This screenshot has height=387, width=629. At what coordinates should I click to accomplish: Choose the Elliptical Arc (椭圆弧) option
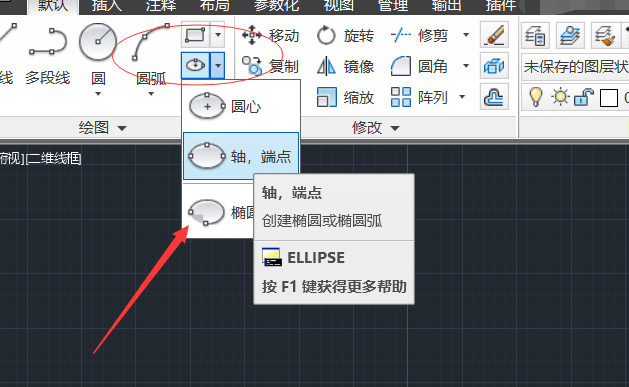[x=219, y=212]
